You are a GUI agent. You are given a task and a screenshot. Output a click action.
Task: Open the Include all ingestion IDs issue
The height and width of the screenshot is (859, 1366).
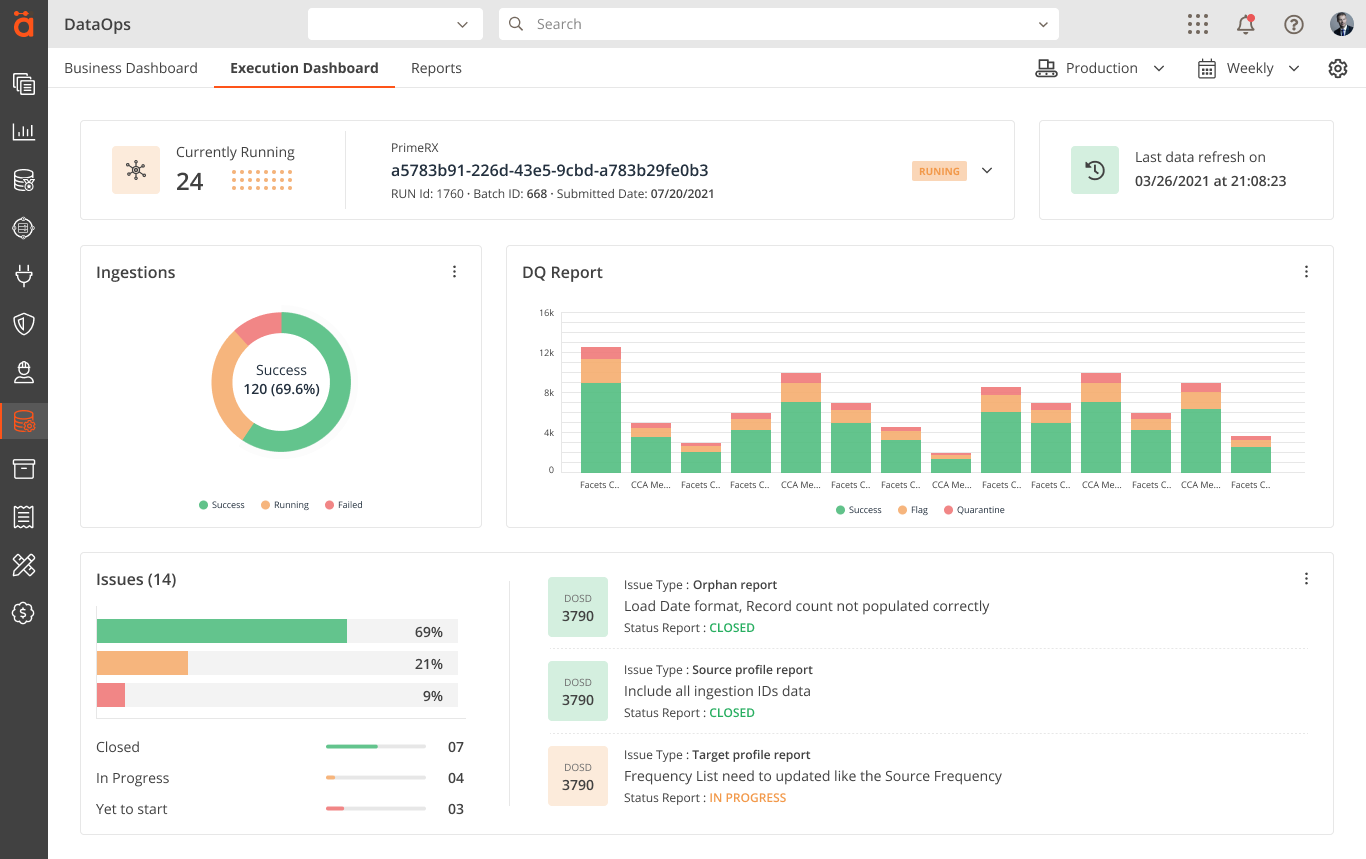[x=717, y=691]
